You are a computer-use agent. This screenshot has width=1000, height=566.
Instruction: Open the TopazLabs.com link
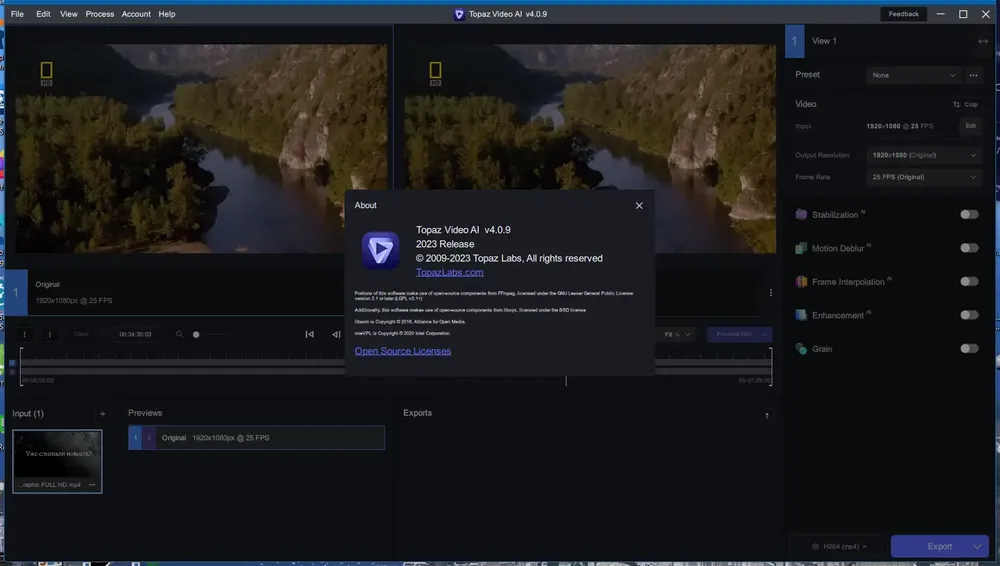coord(450,272)
